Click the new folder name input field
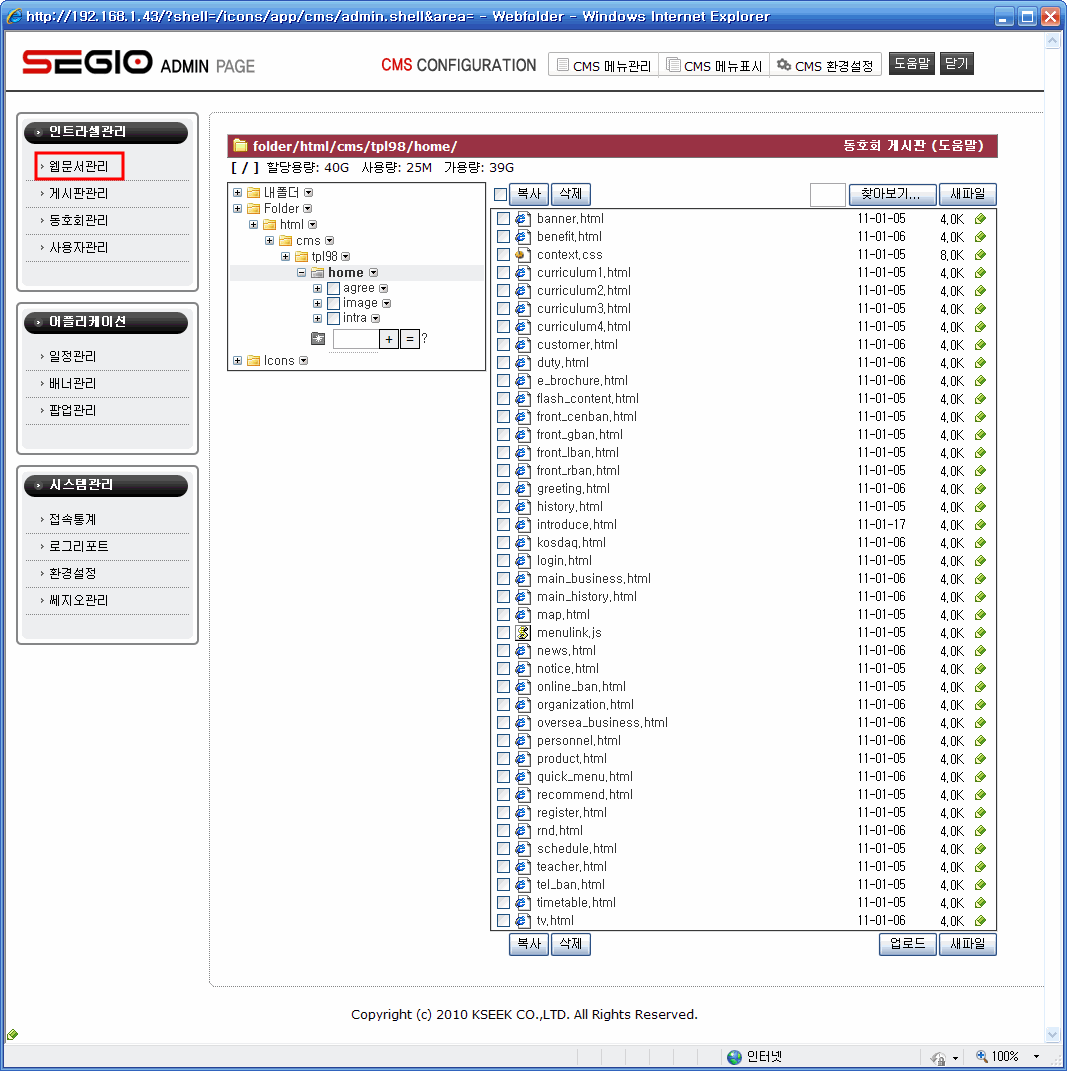Screen dimensions: 1067x1071 355,339
